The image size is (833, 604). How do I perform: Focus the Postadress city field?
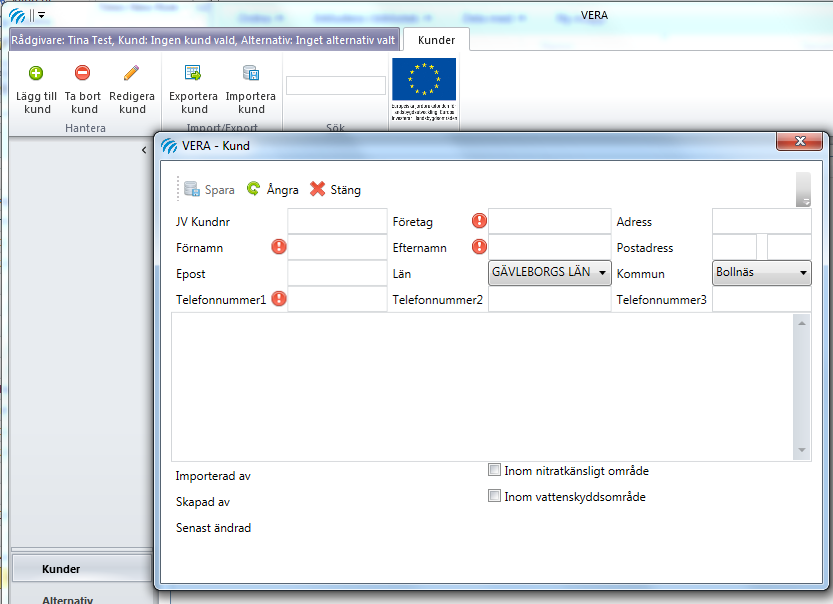(x=789, y=247)
